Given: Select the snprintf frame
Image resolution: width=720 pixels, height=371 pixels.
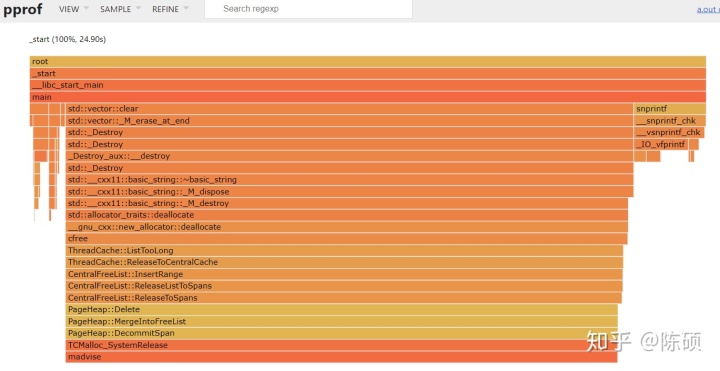Looking at the screenshot, I should (x=670, y=109).
